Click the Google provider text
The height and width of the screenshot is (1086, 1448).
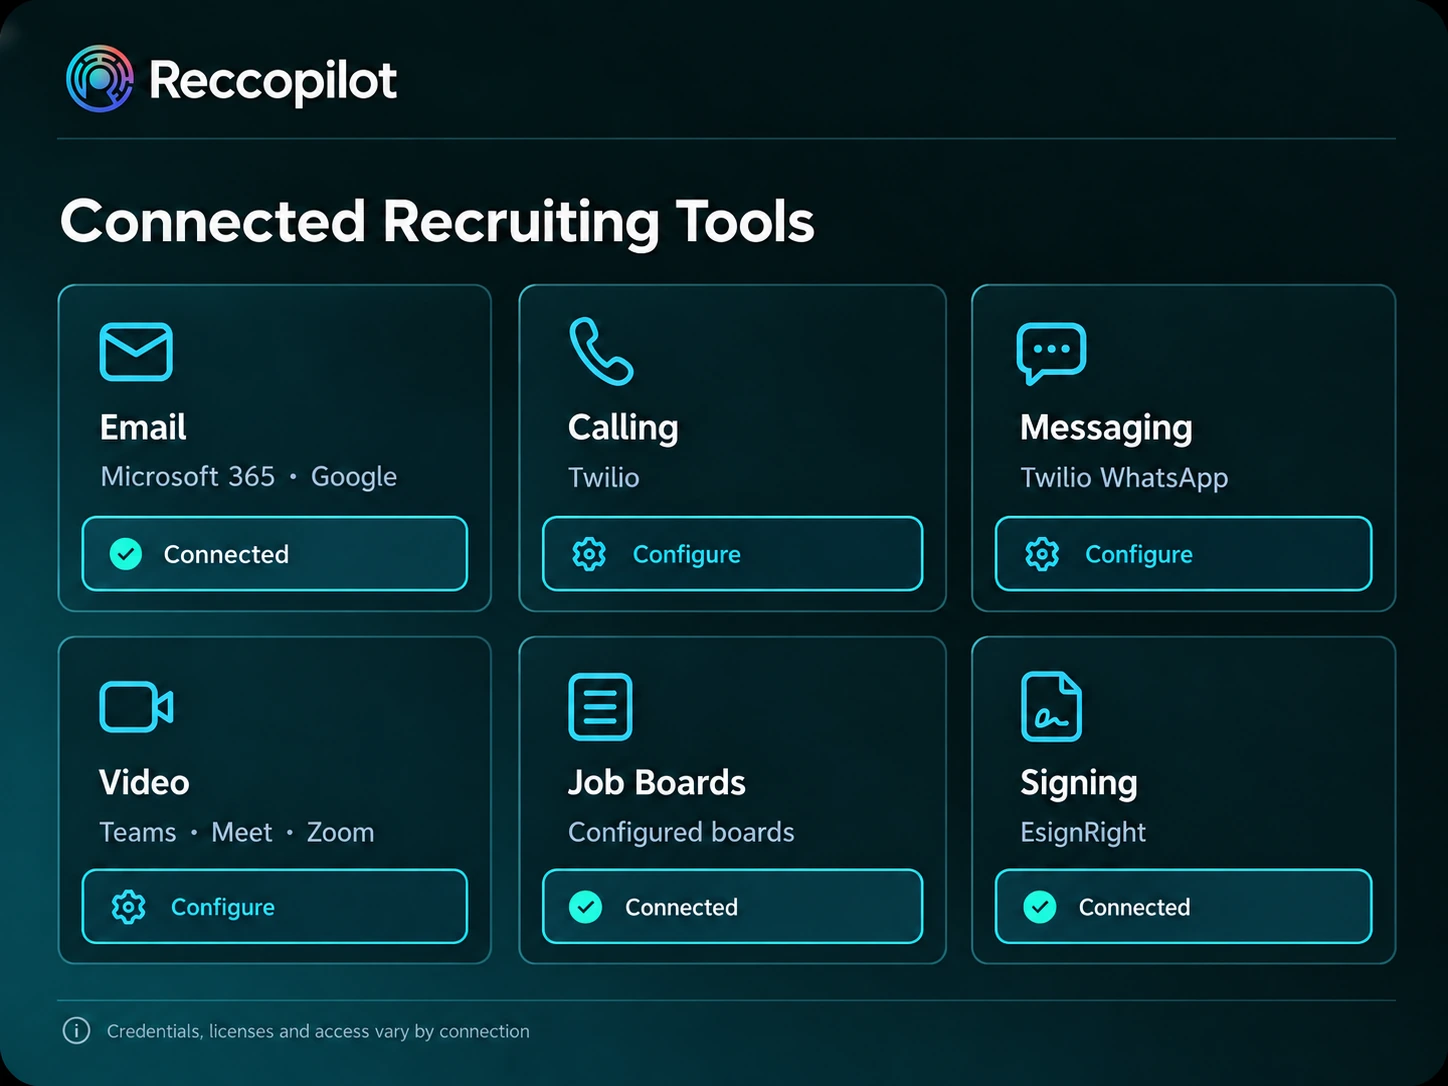(x=354, y=477)
